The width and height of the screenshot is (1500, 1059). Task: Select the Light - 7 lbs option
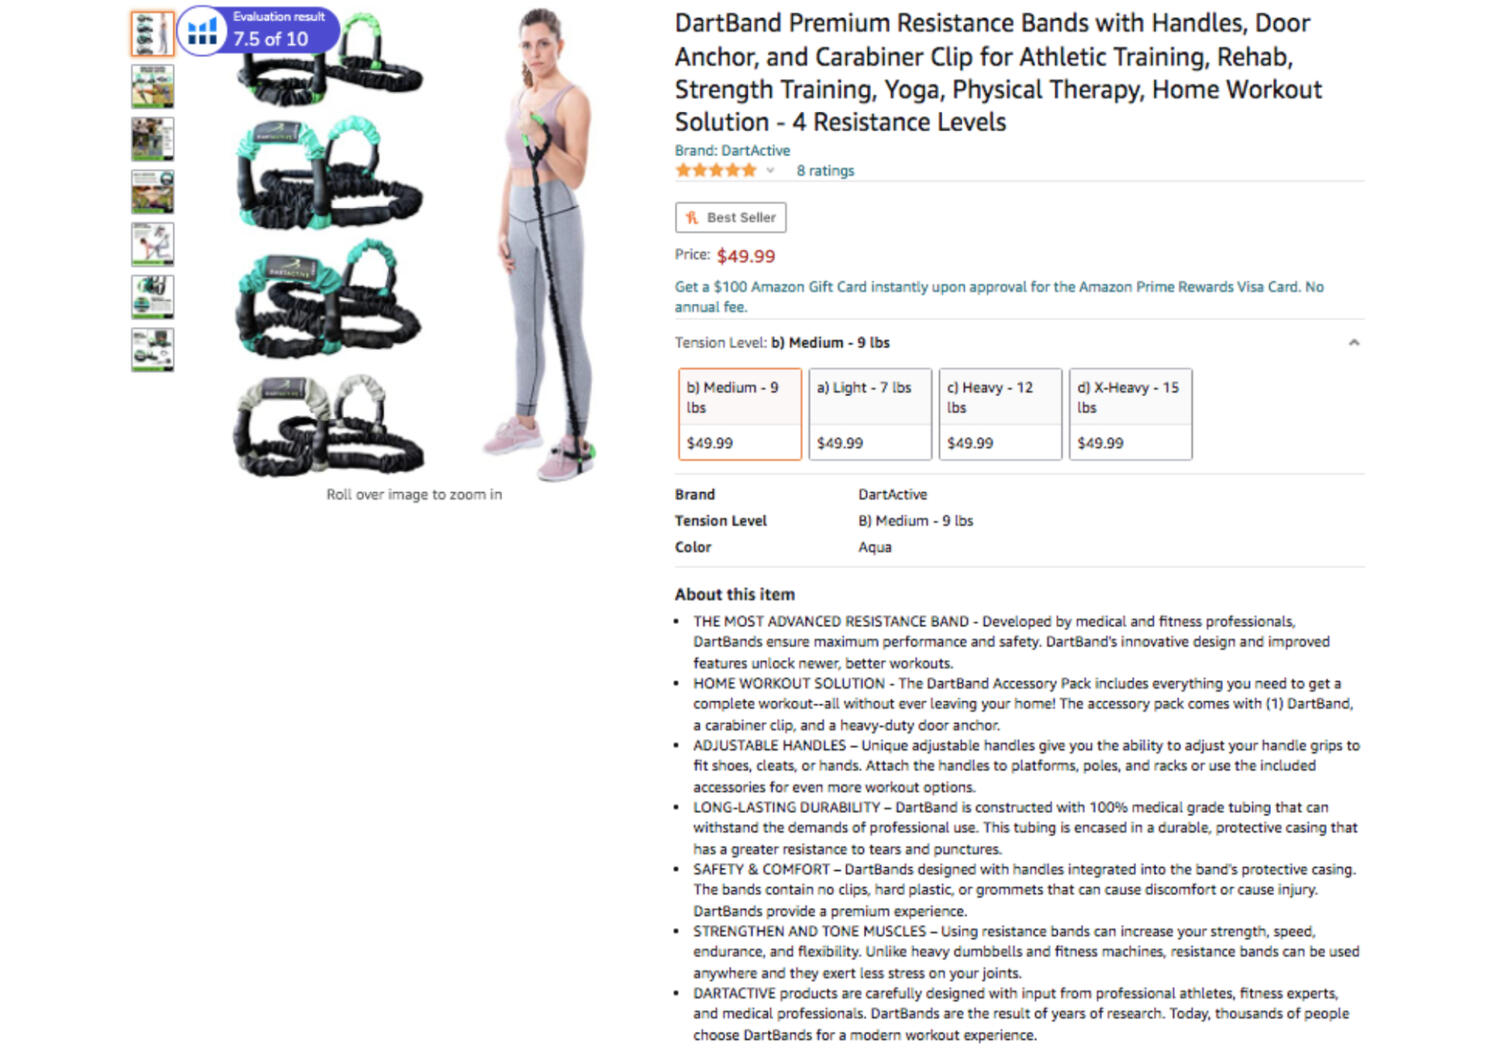click(870, 414)
